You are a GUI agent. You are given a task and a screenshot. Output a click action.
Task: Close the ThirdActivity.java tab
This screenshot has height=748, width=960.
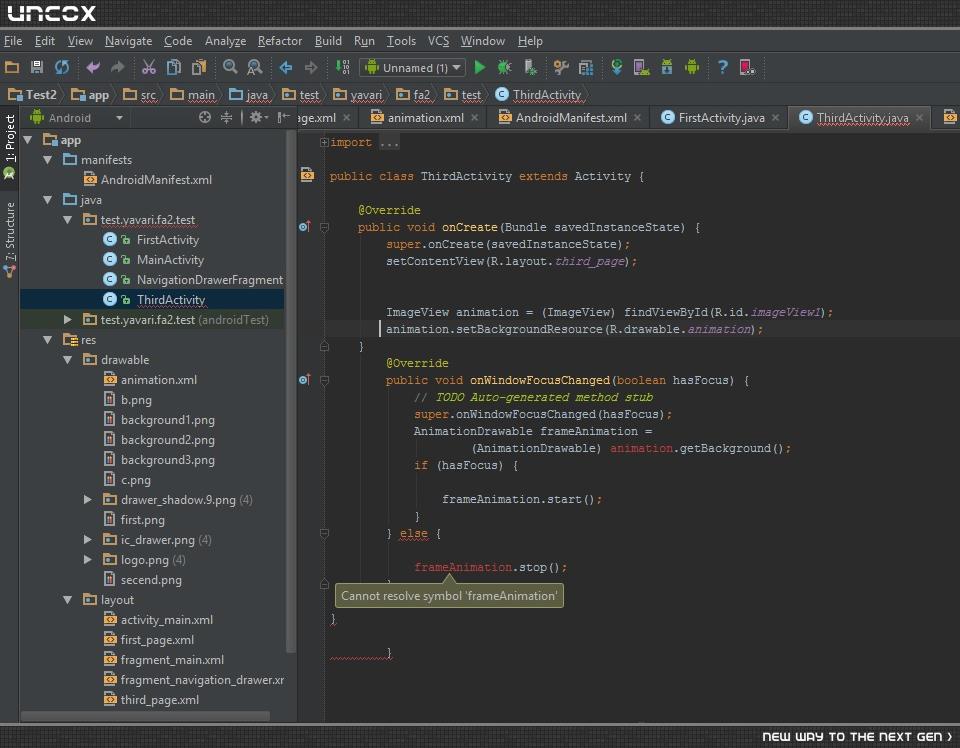point(919,118)
